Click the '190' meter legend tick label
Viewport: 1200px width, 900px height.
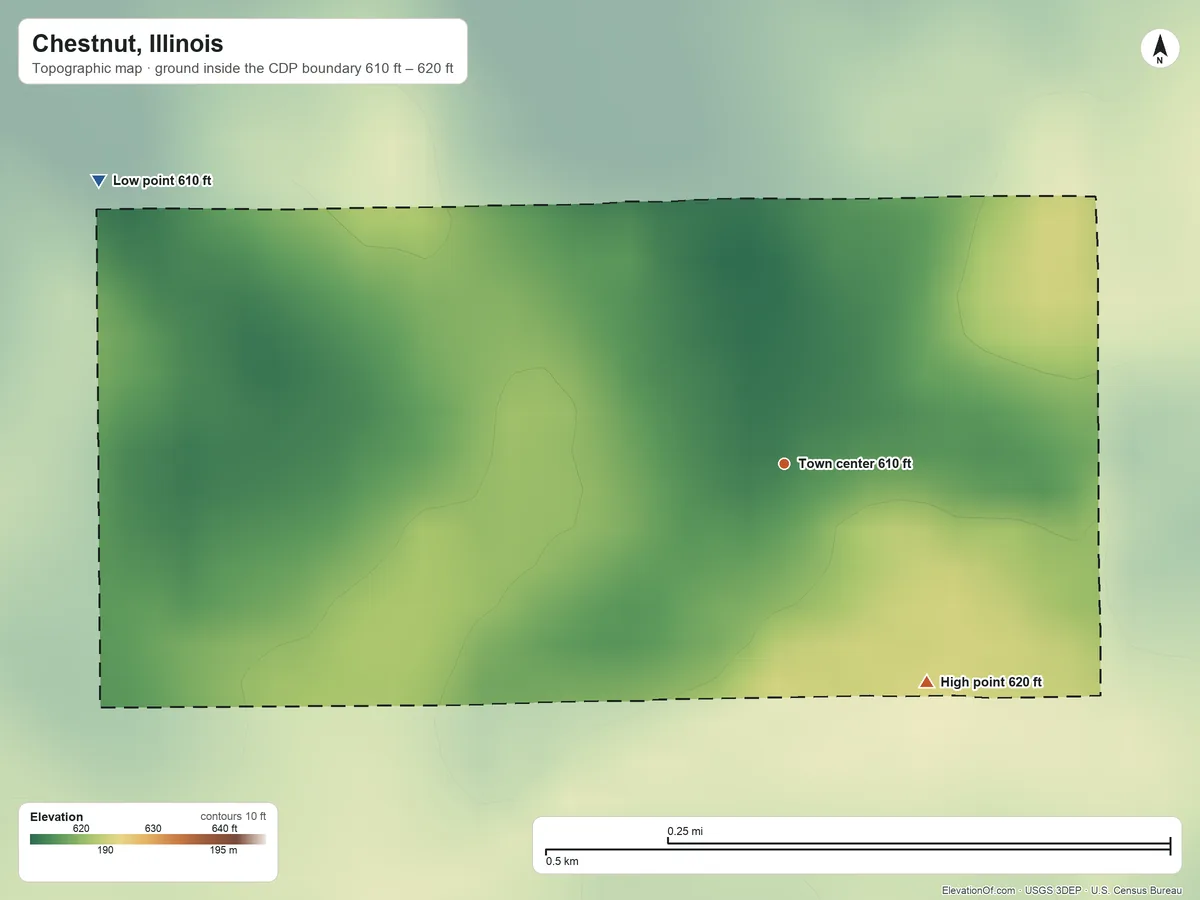[105, 851]
